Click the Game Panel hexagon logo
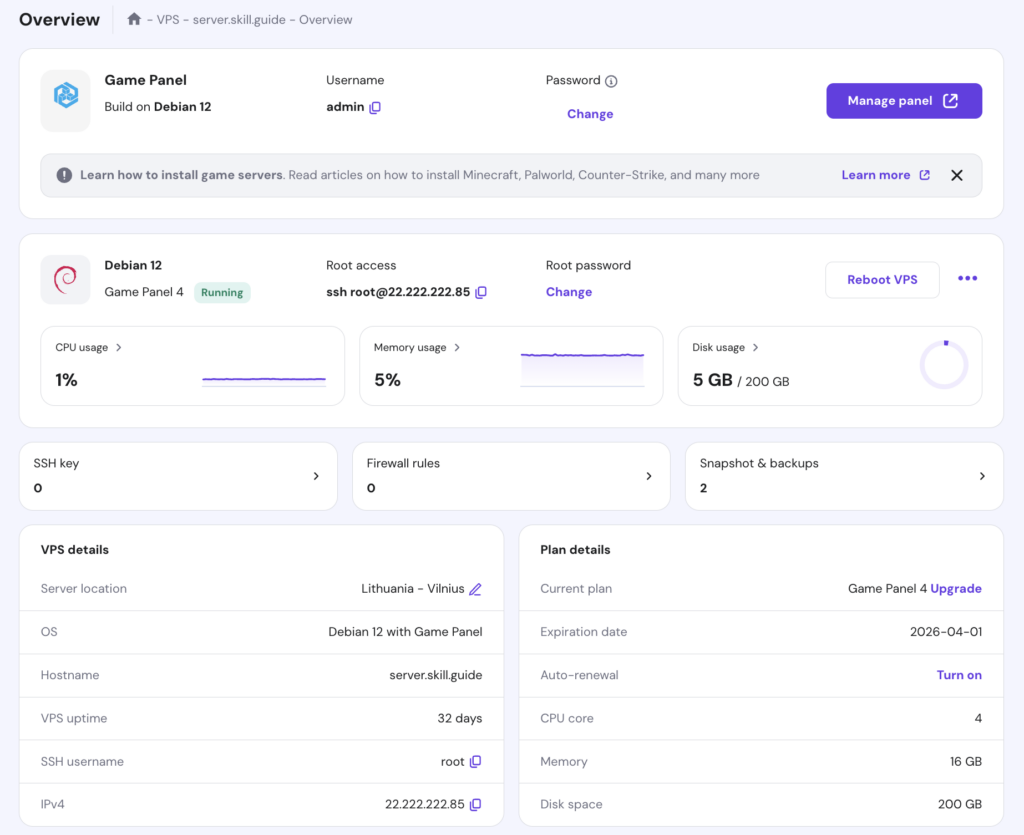The width and height of the screenshot is (1024, 835). pos(65,100)
